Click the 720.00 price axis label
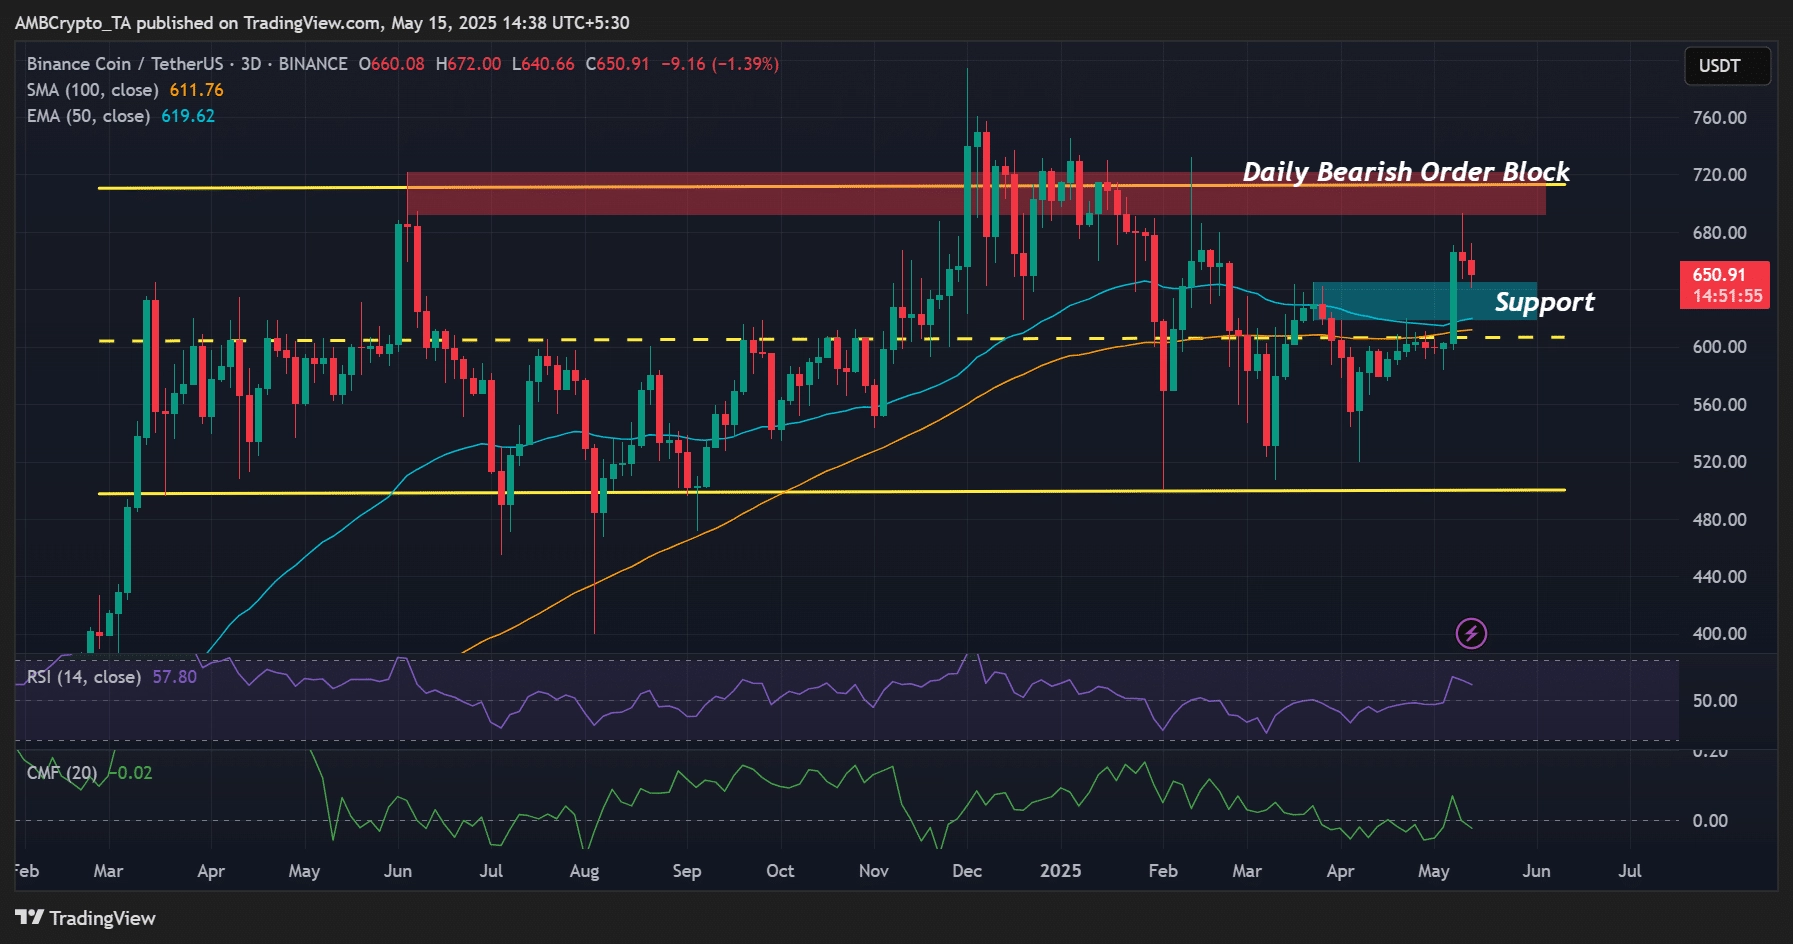Viewport: 1793px width, 944px height. click(1720, 175)
